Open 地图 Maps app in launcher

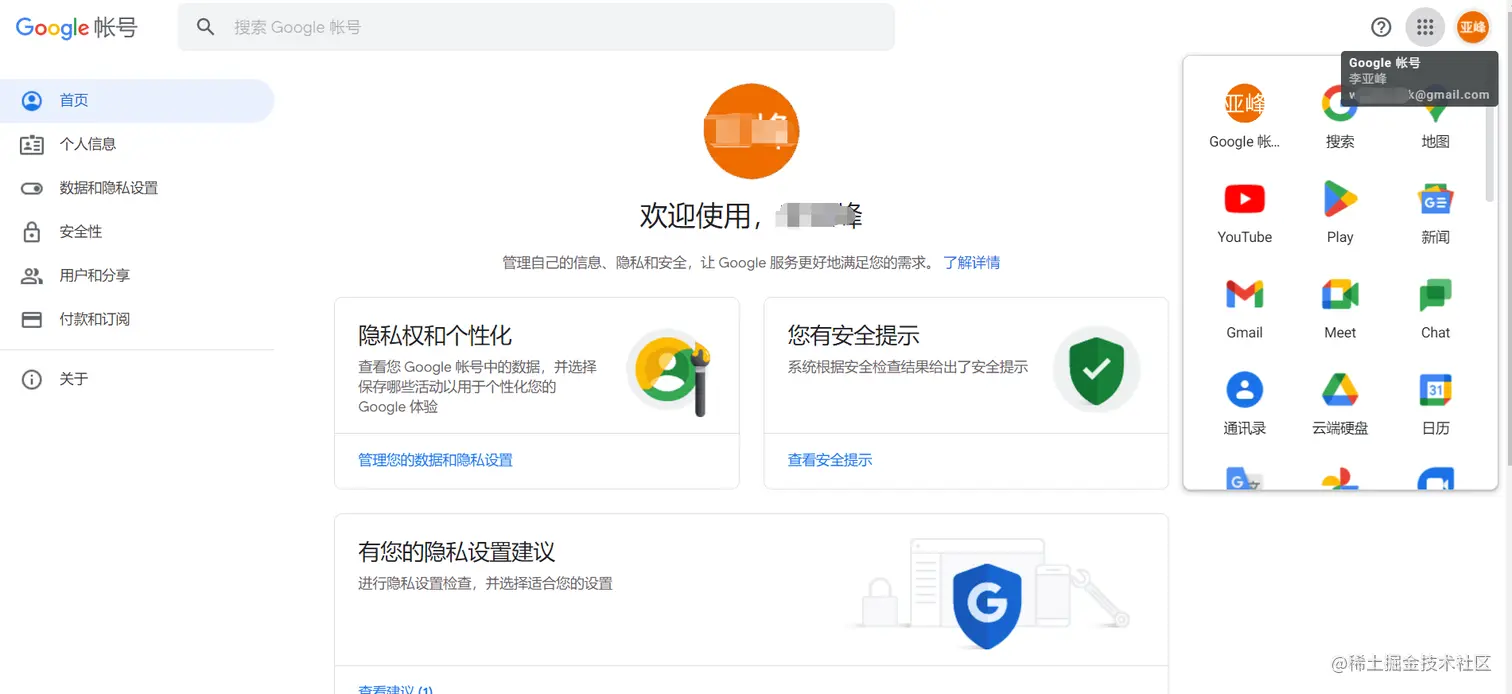(1435, 117)
